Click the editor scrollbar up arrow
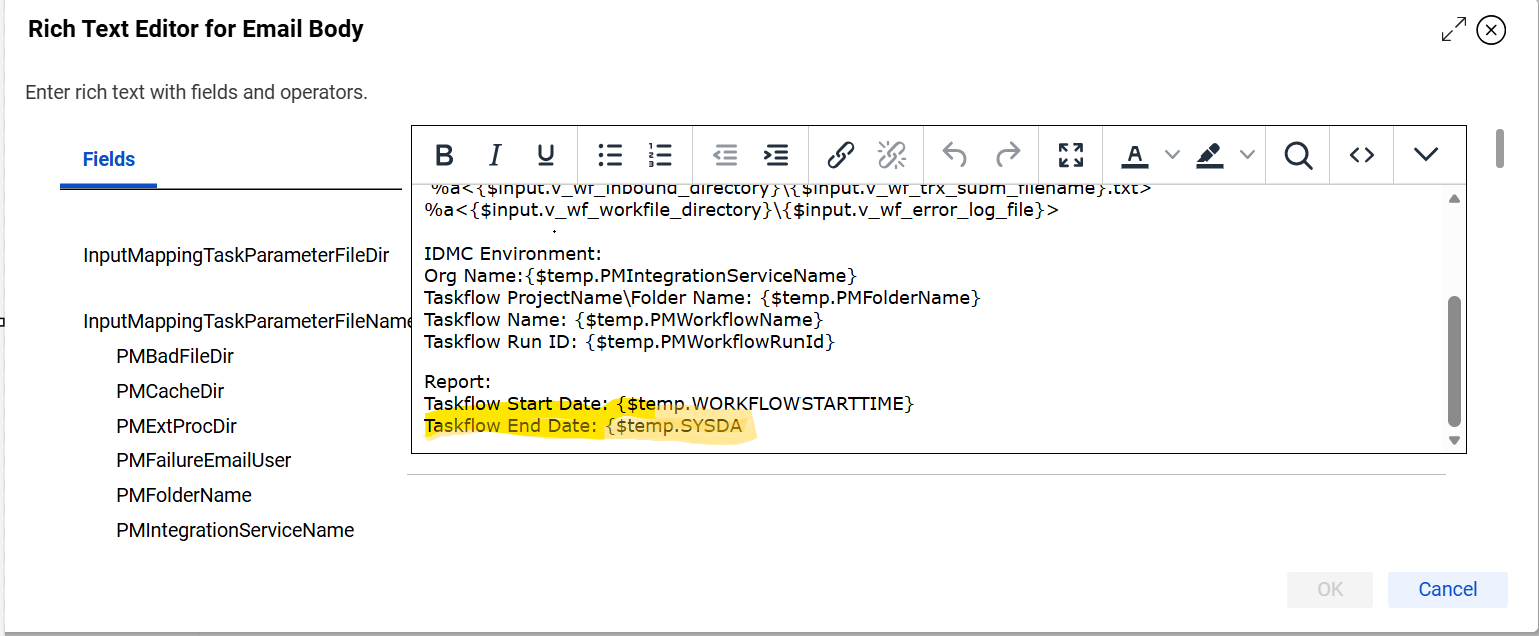Image resolution: width=1539 pixels, height=636 pixels. [x=1454, y=198]
